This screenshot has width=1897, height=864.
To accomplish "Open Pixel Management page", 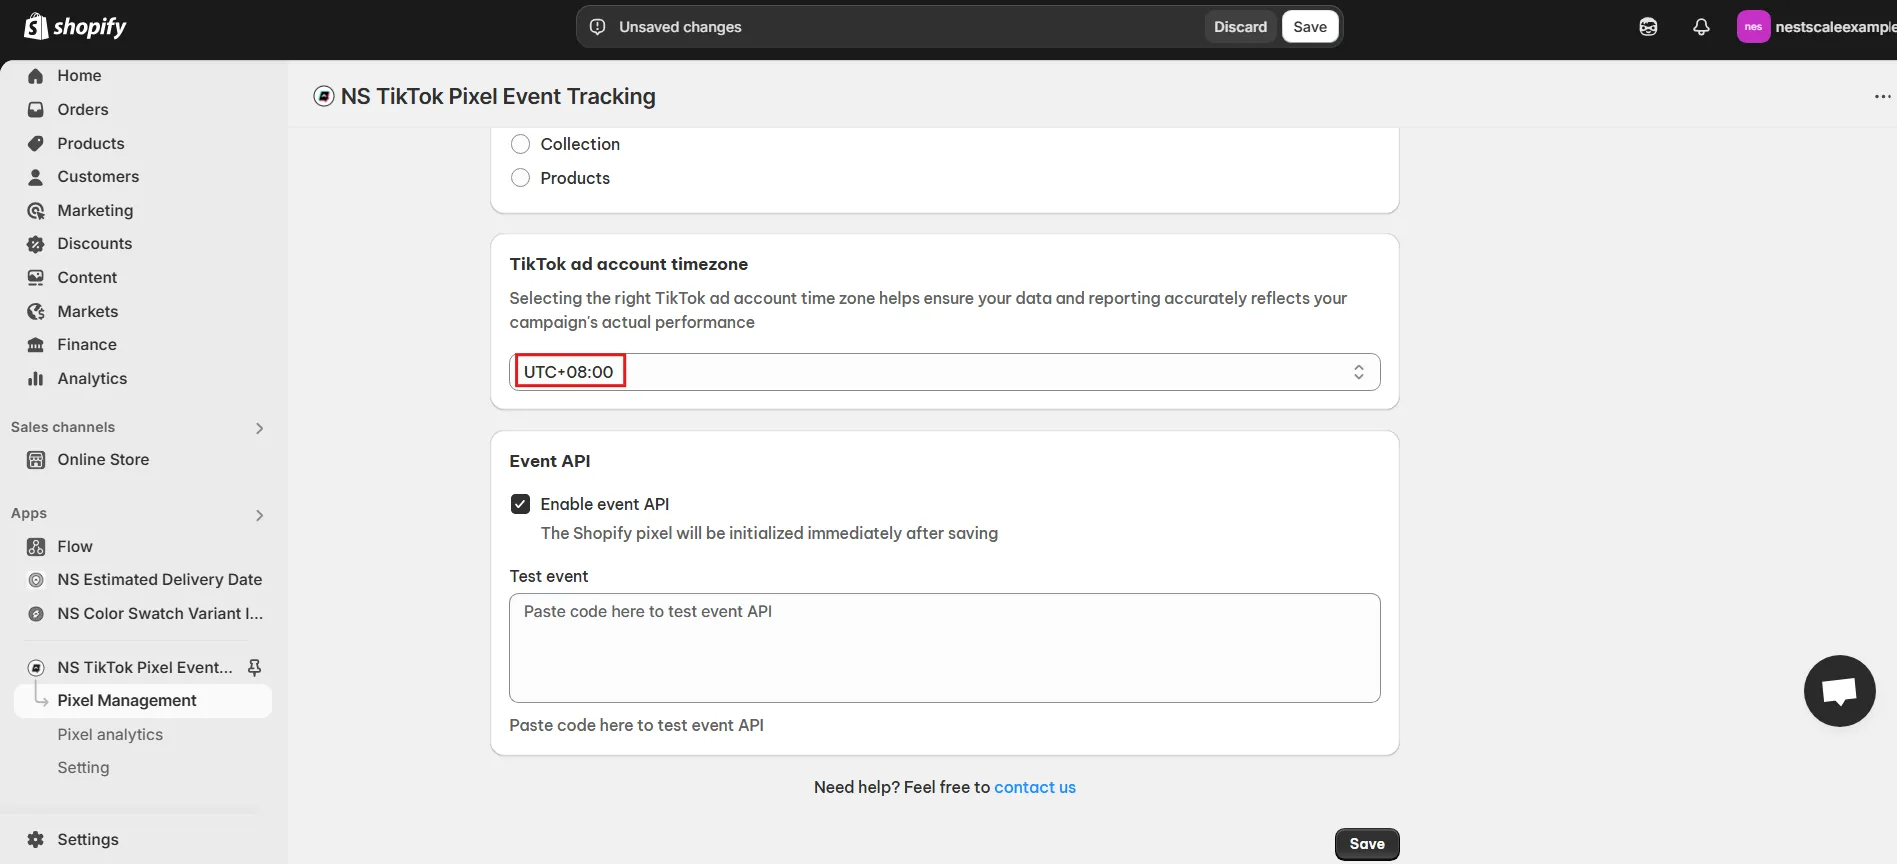I will (x=143, y=701).
